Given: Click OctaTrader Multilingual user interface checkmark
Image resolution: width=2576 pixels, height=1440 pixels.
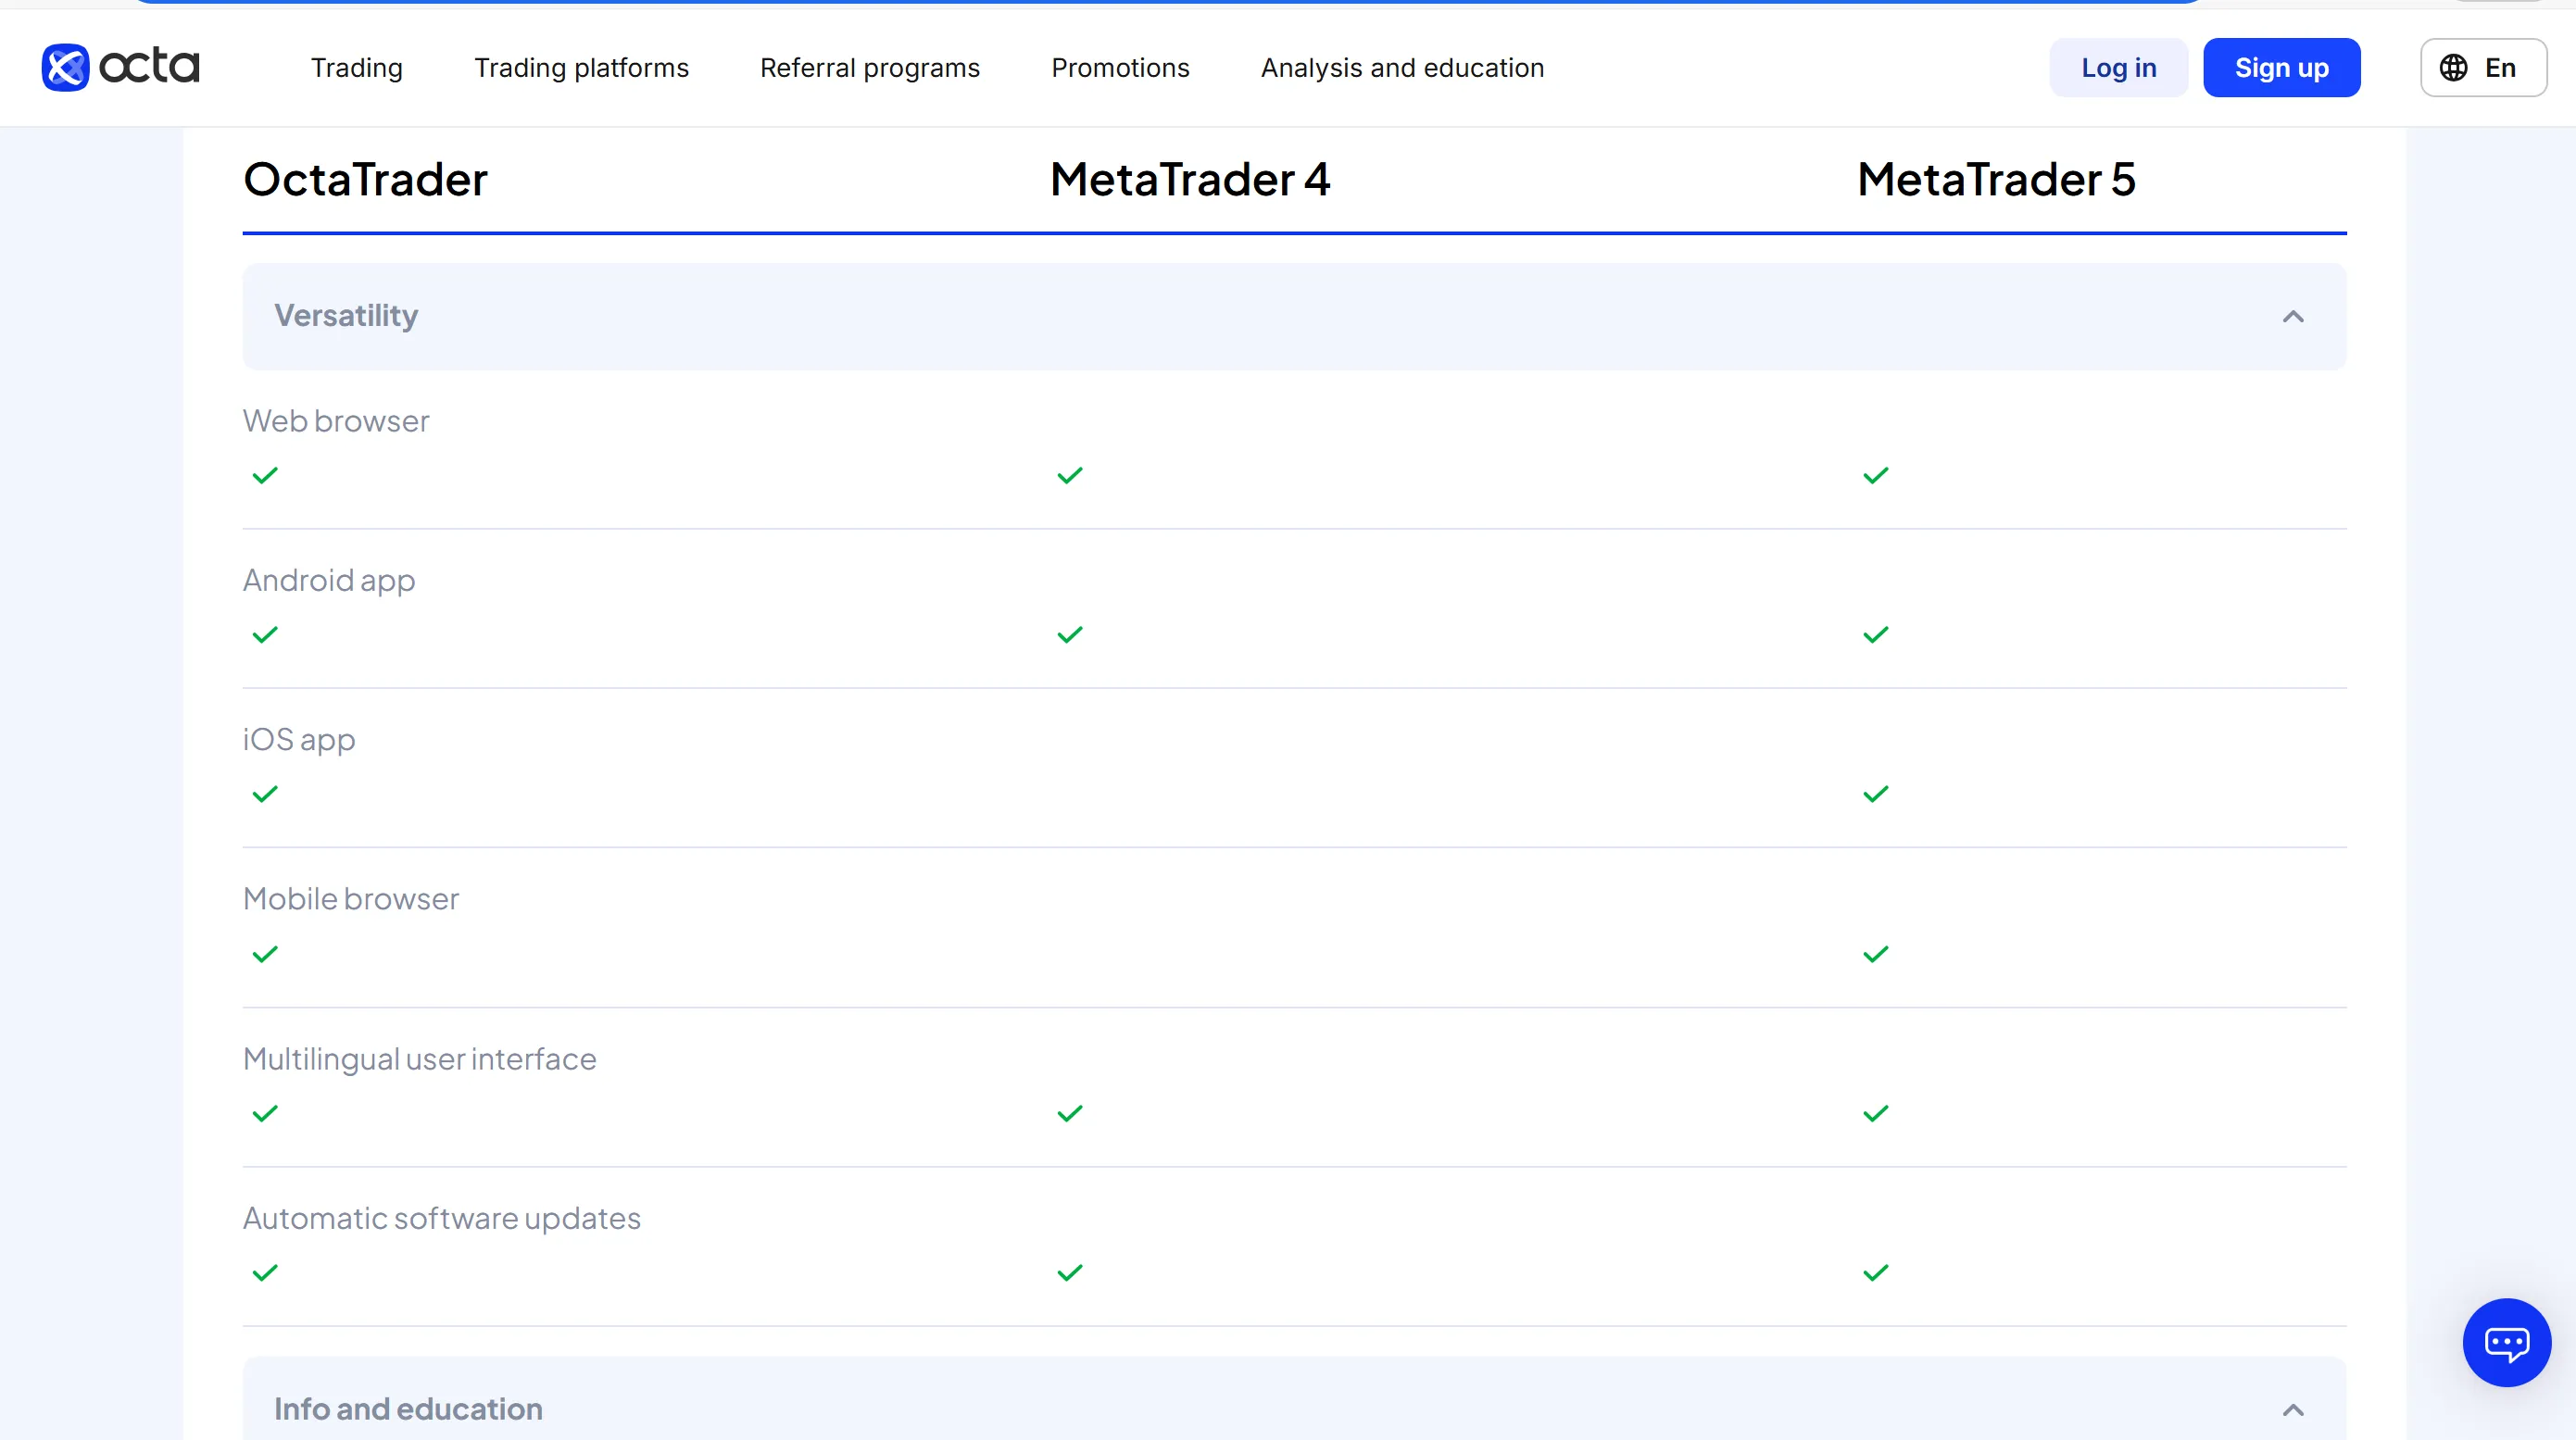Looking at the screenshot, I should coord(265,1113).
